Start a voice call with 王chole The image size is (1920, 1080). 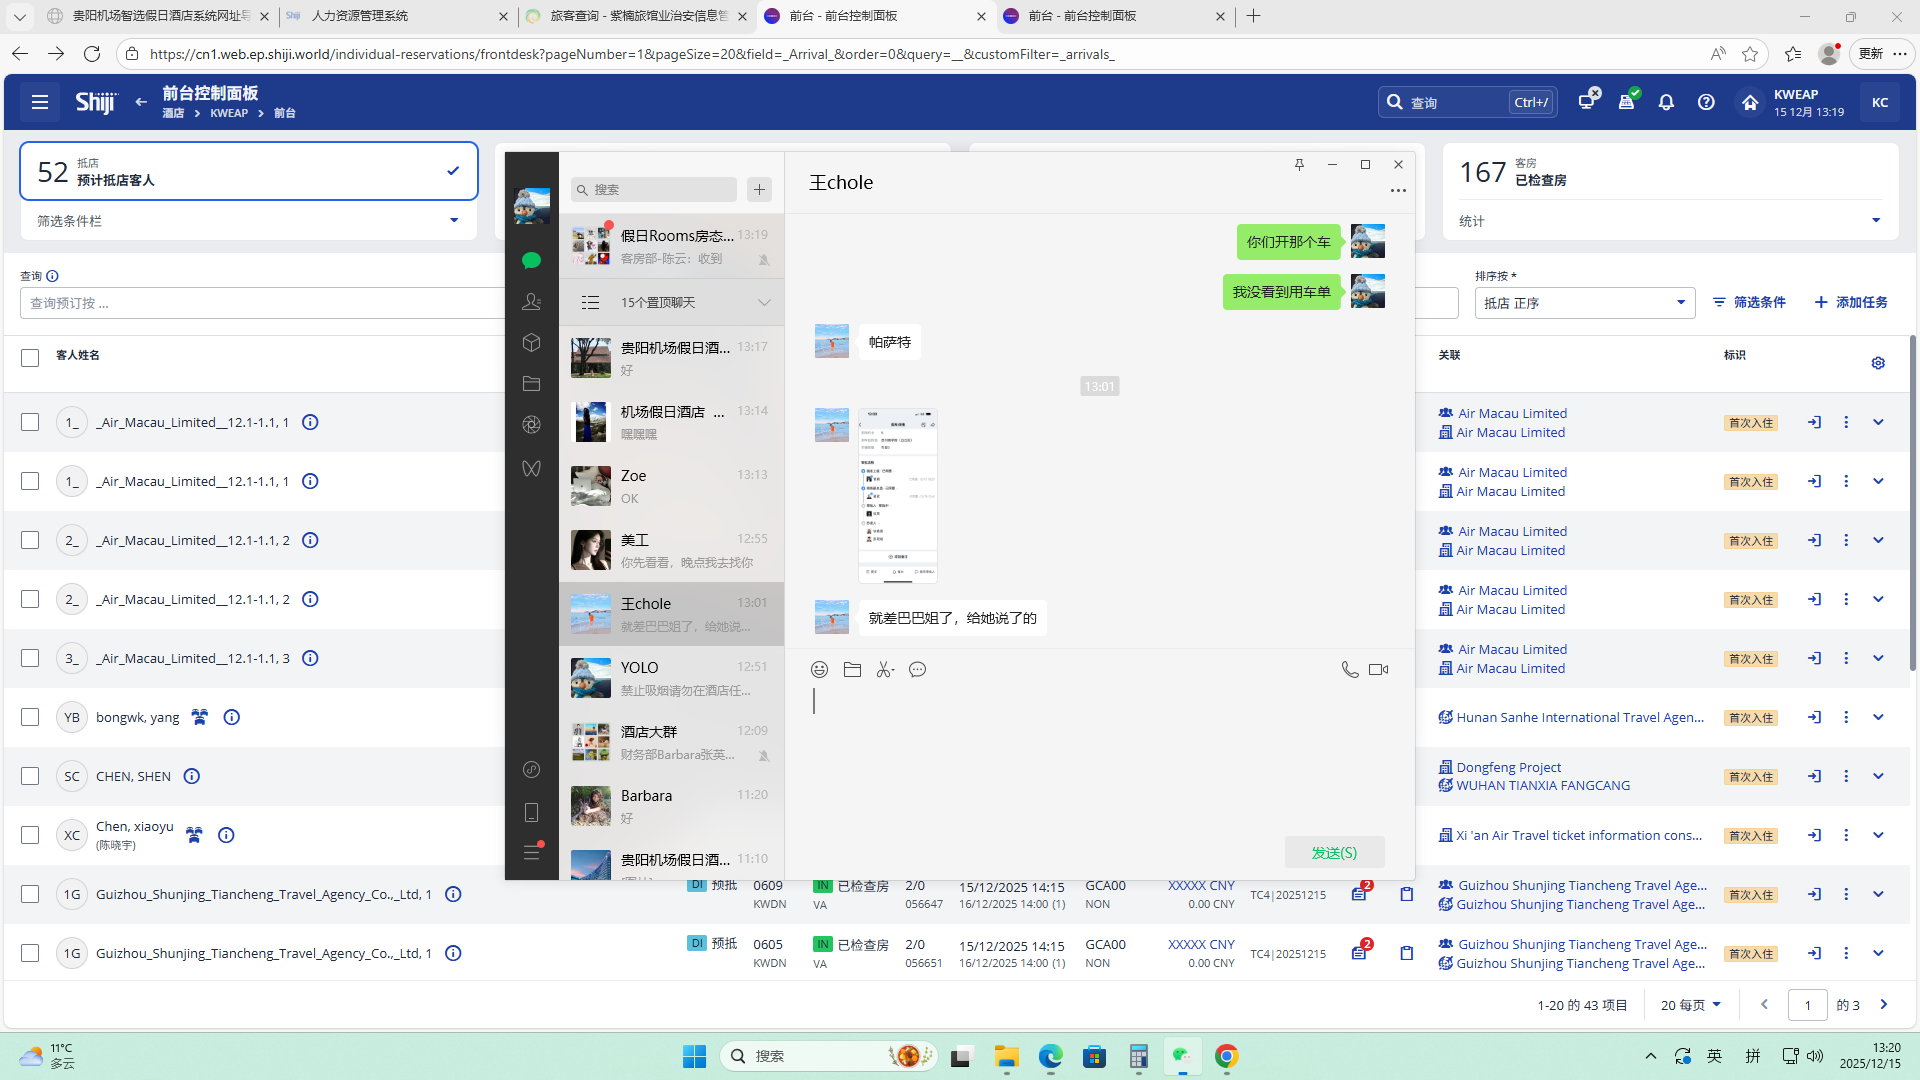tap(1349, 669)
